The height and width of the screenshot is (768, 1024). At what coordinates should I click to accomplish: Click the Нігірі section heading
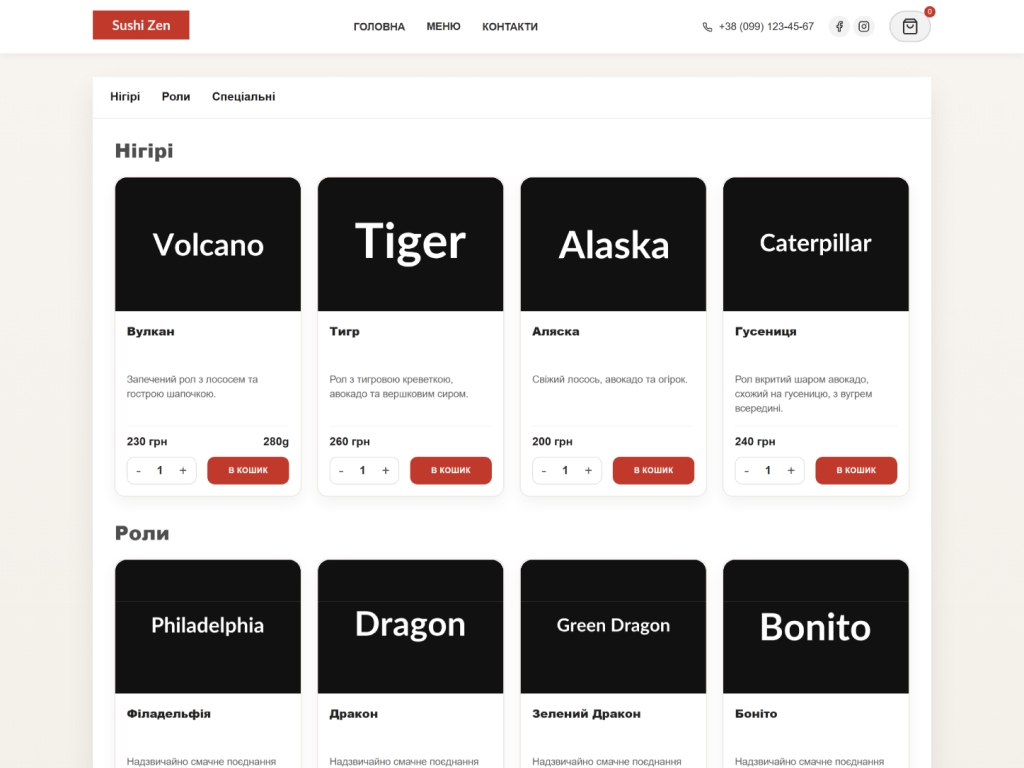point(144,151)
